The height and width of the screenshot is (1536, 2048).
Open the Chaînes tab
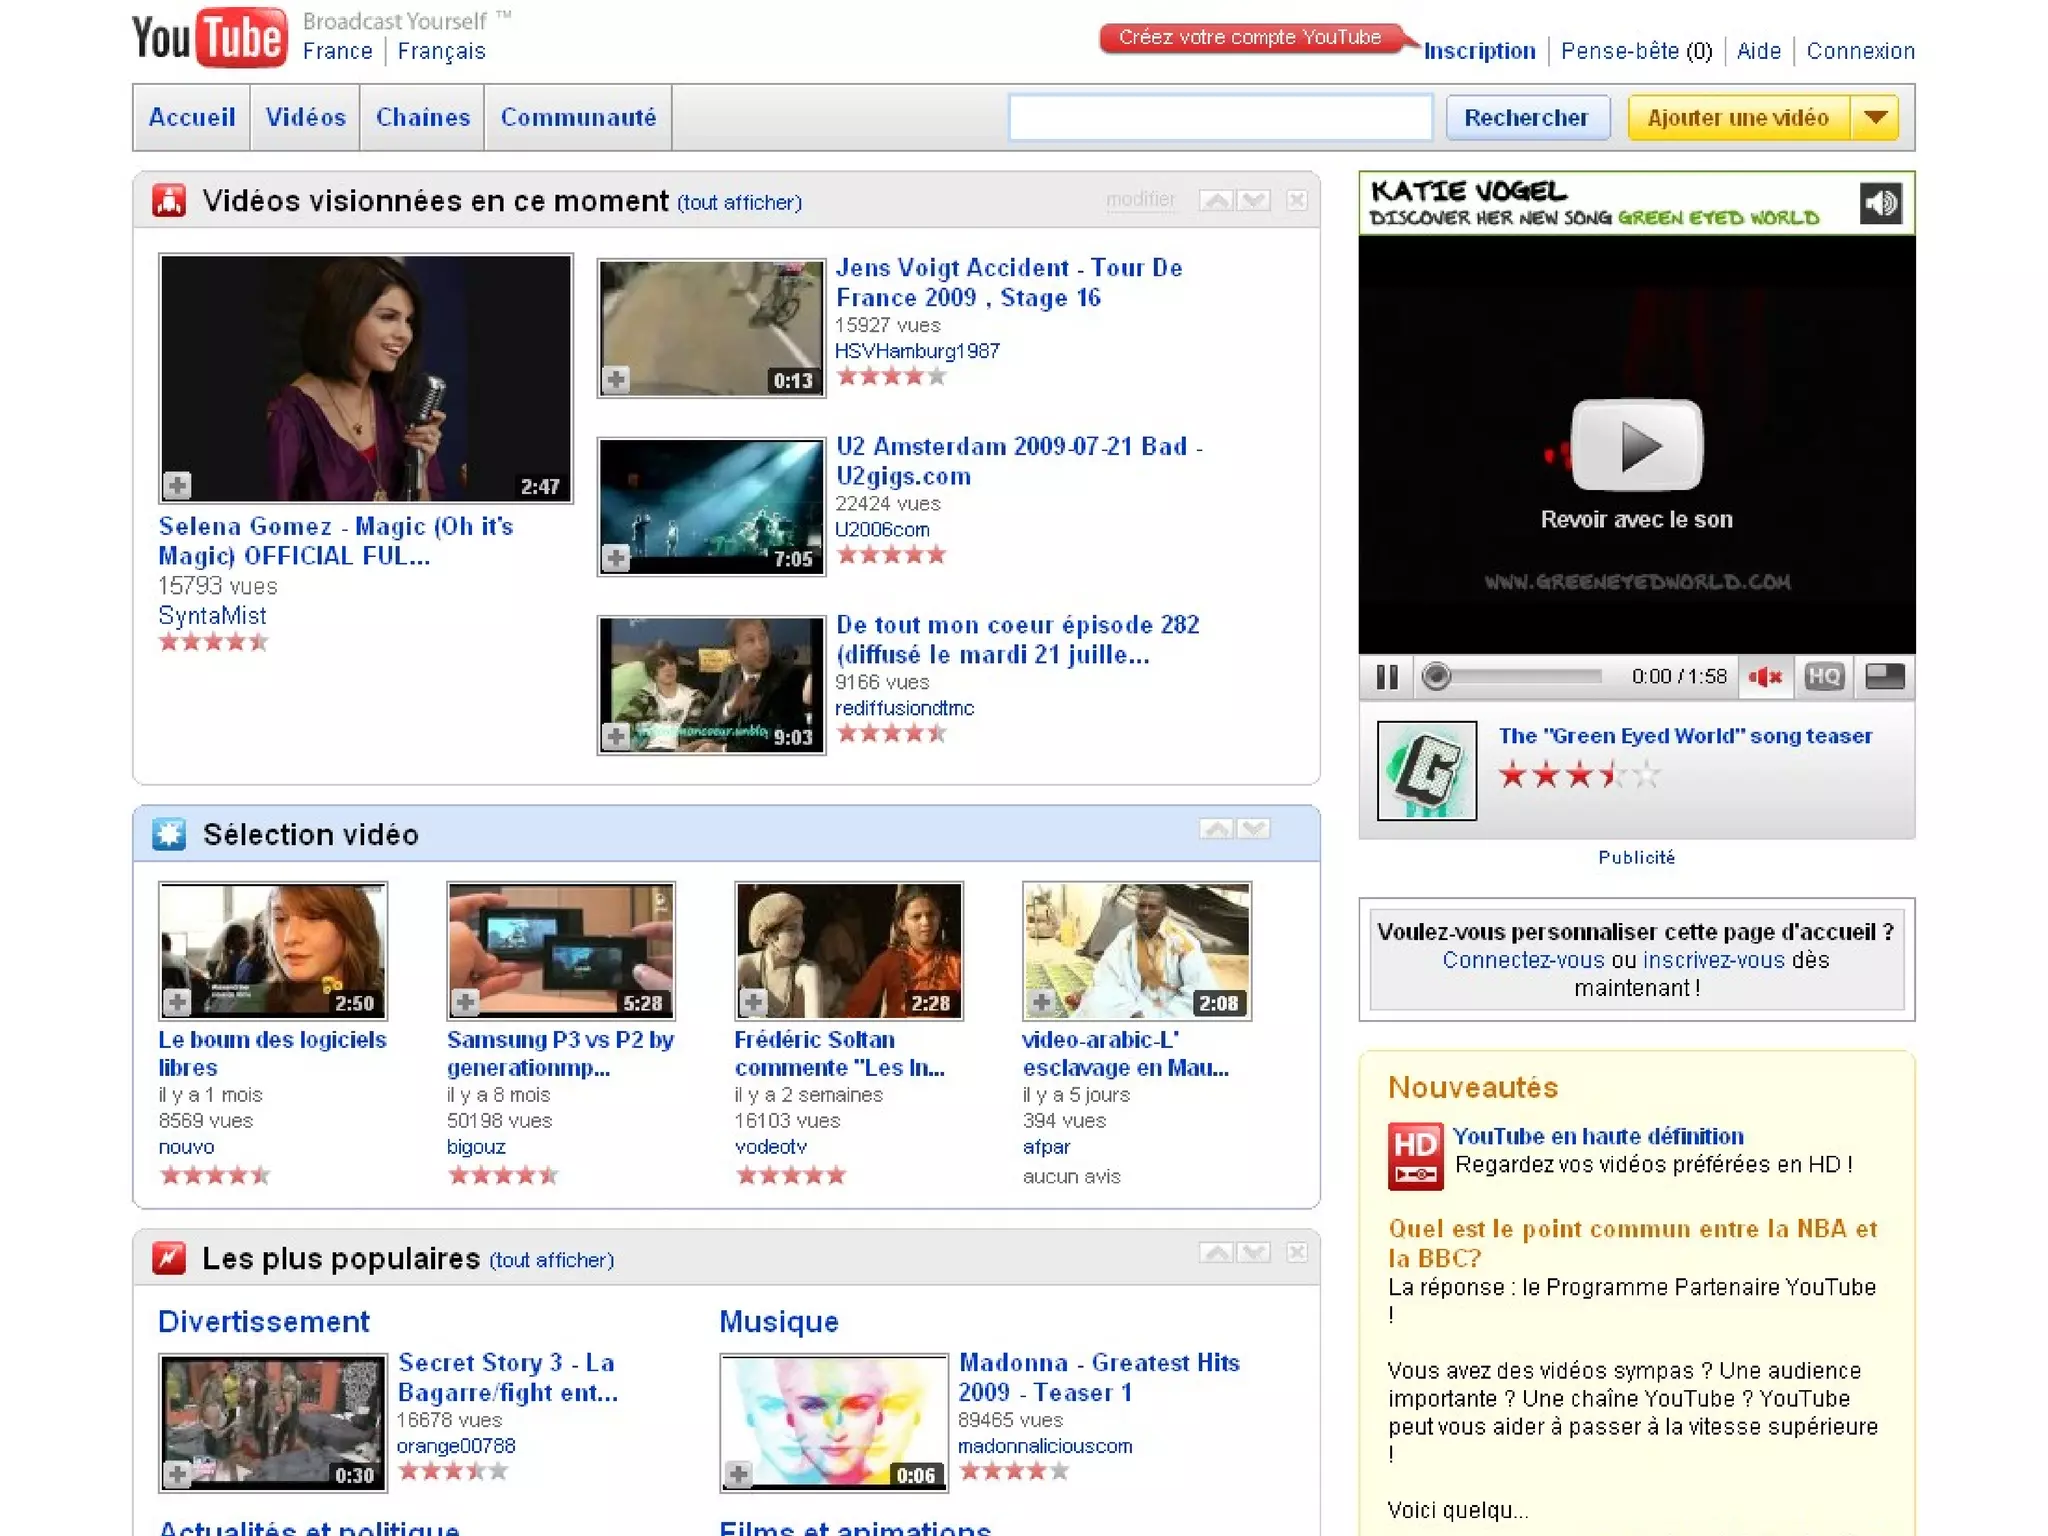pyautogui.click(x=422, y=118)
